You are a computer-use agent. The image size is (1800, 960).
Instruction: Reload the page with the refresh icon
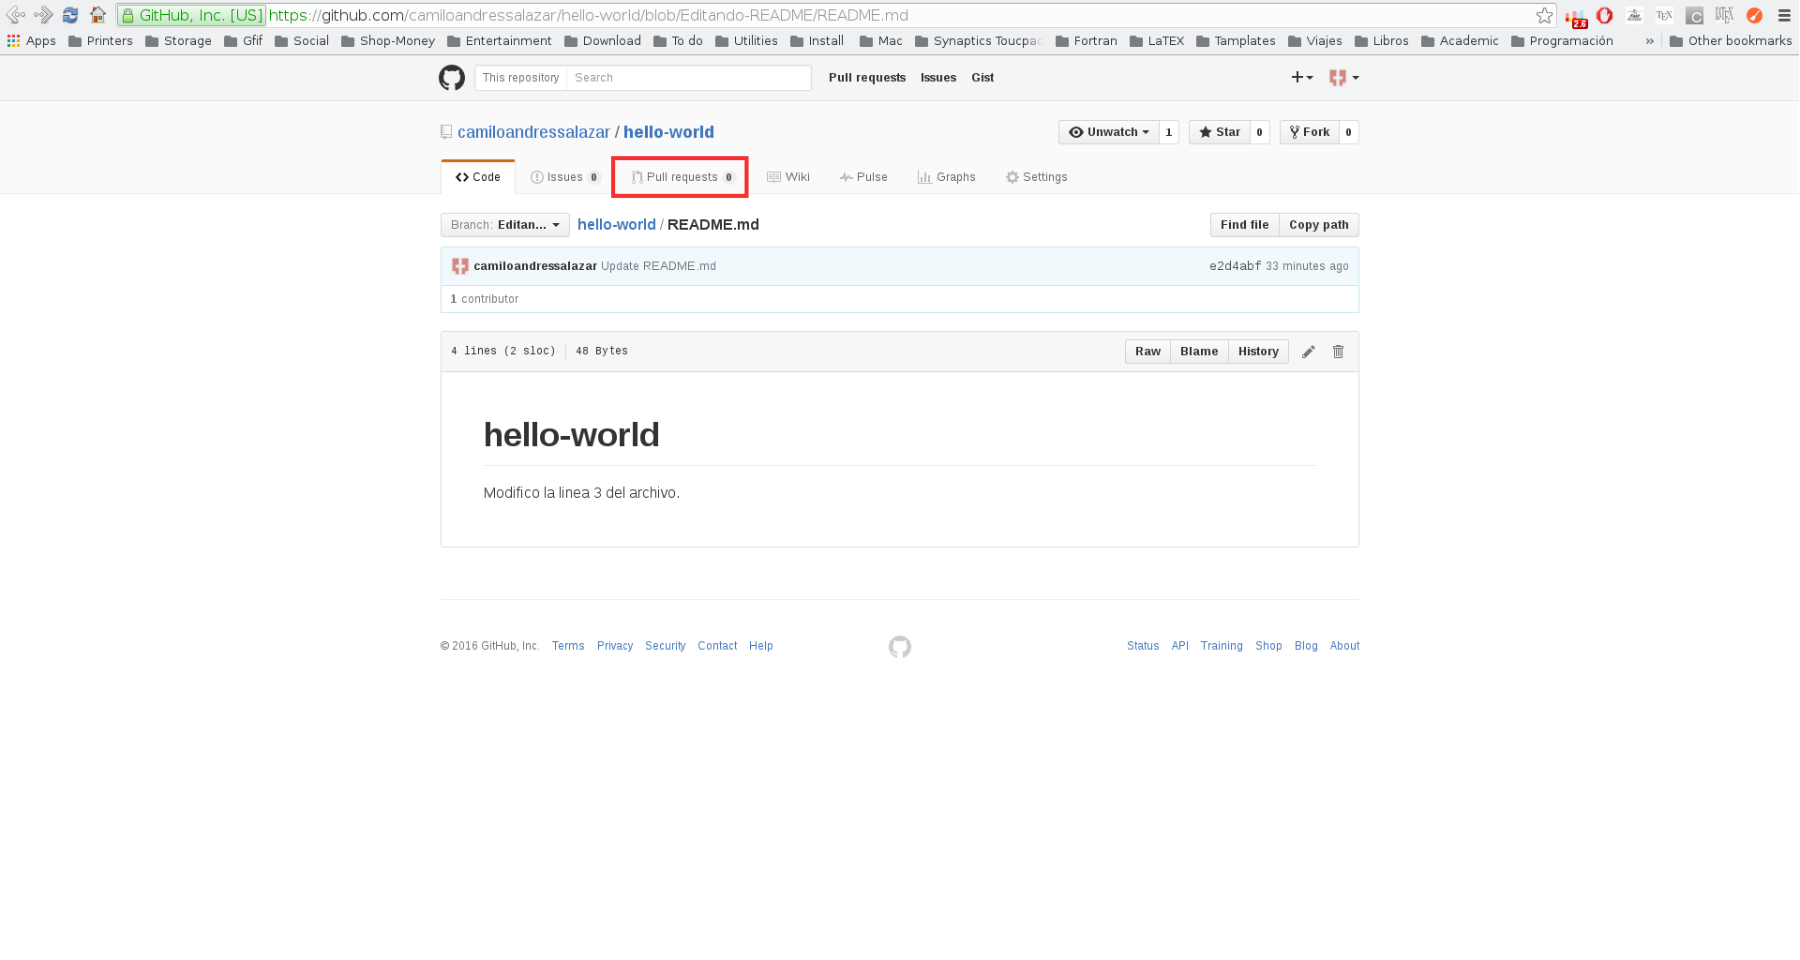(x=70, y=15)
